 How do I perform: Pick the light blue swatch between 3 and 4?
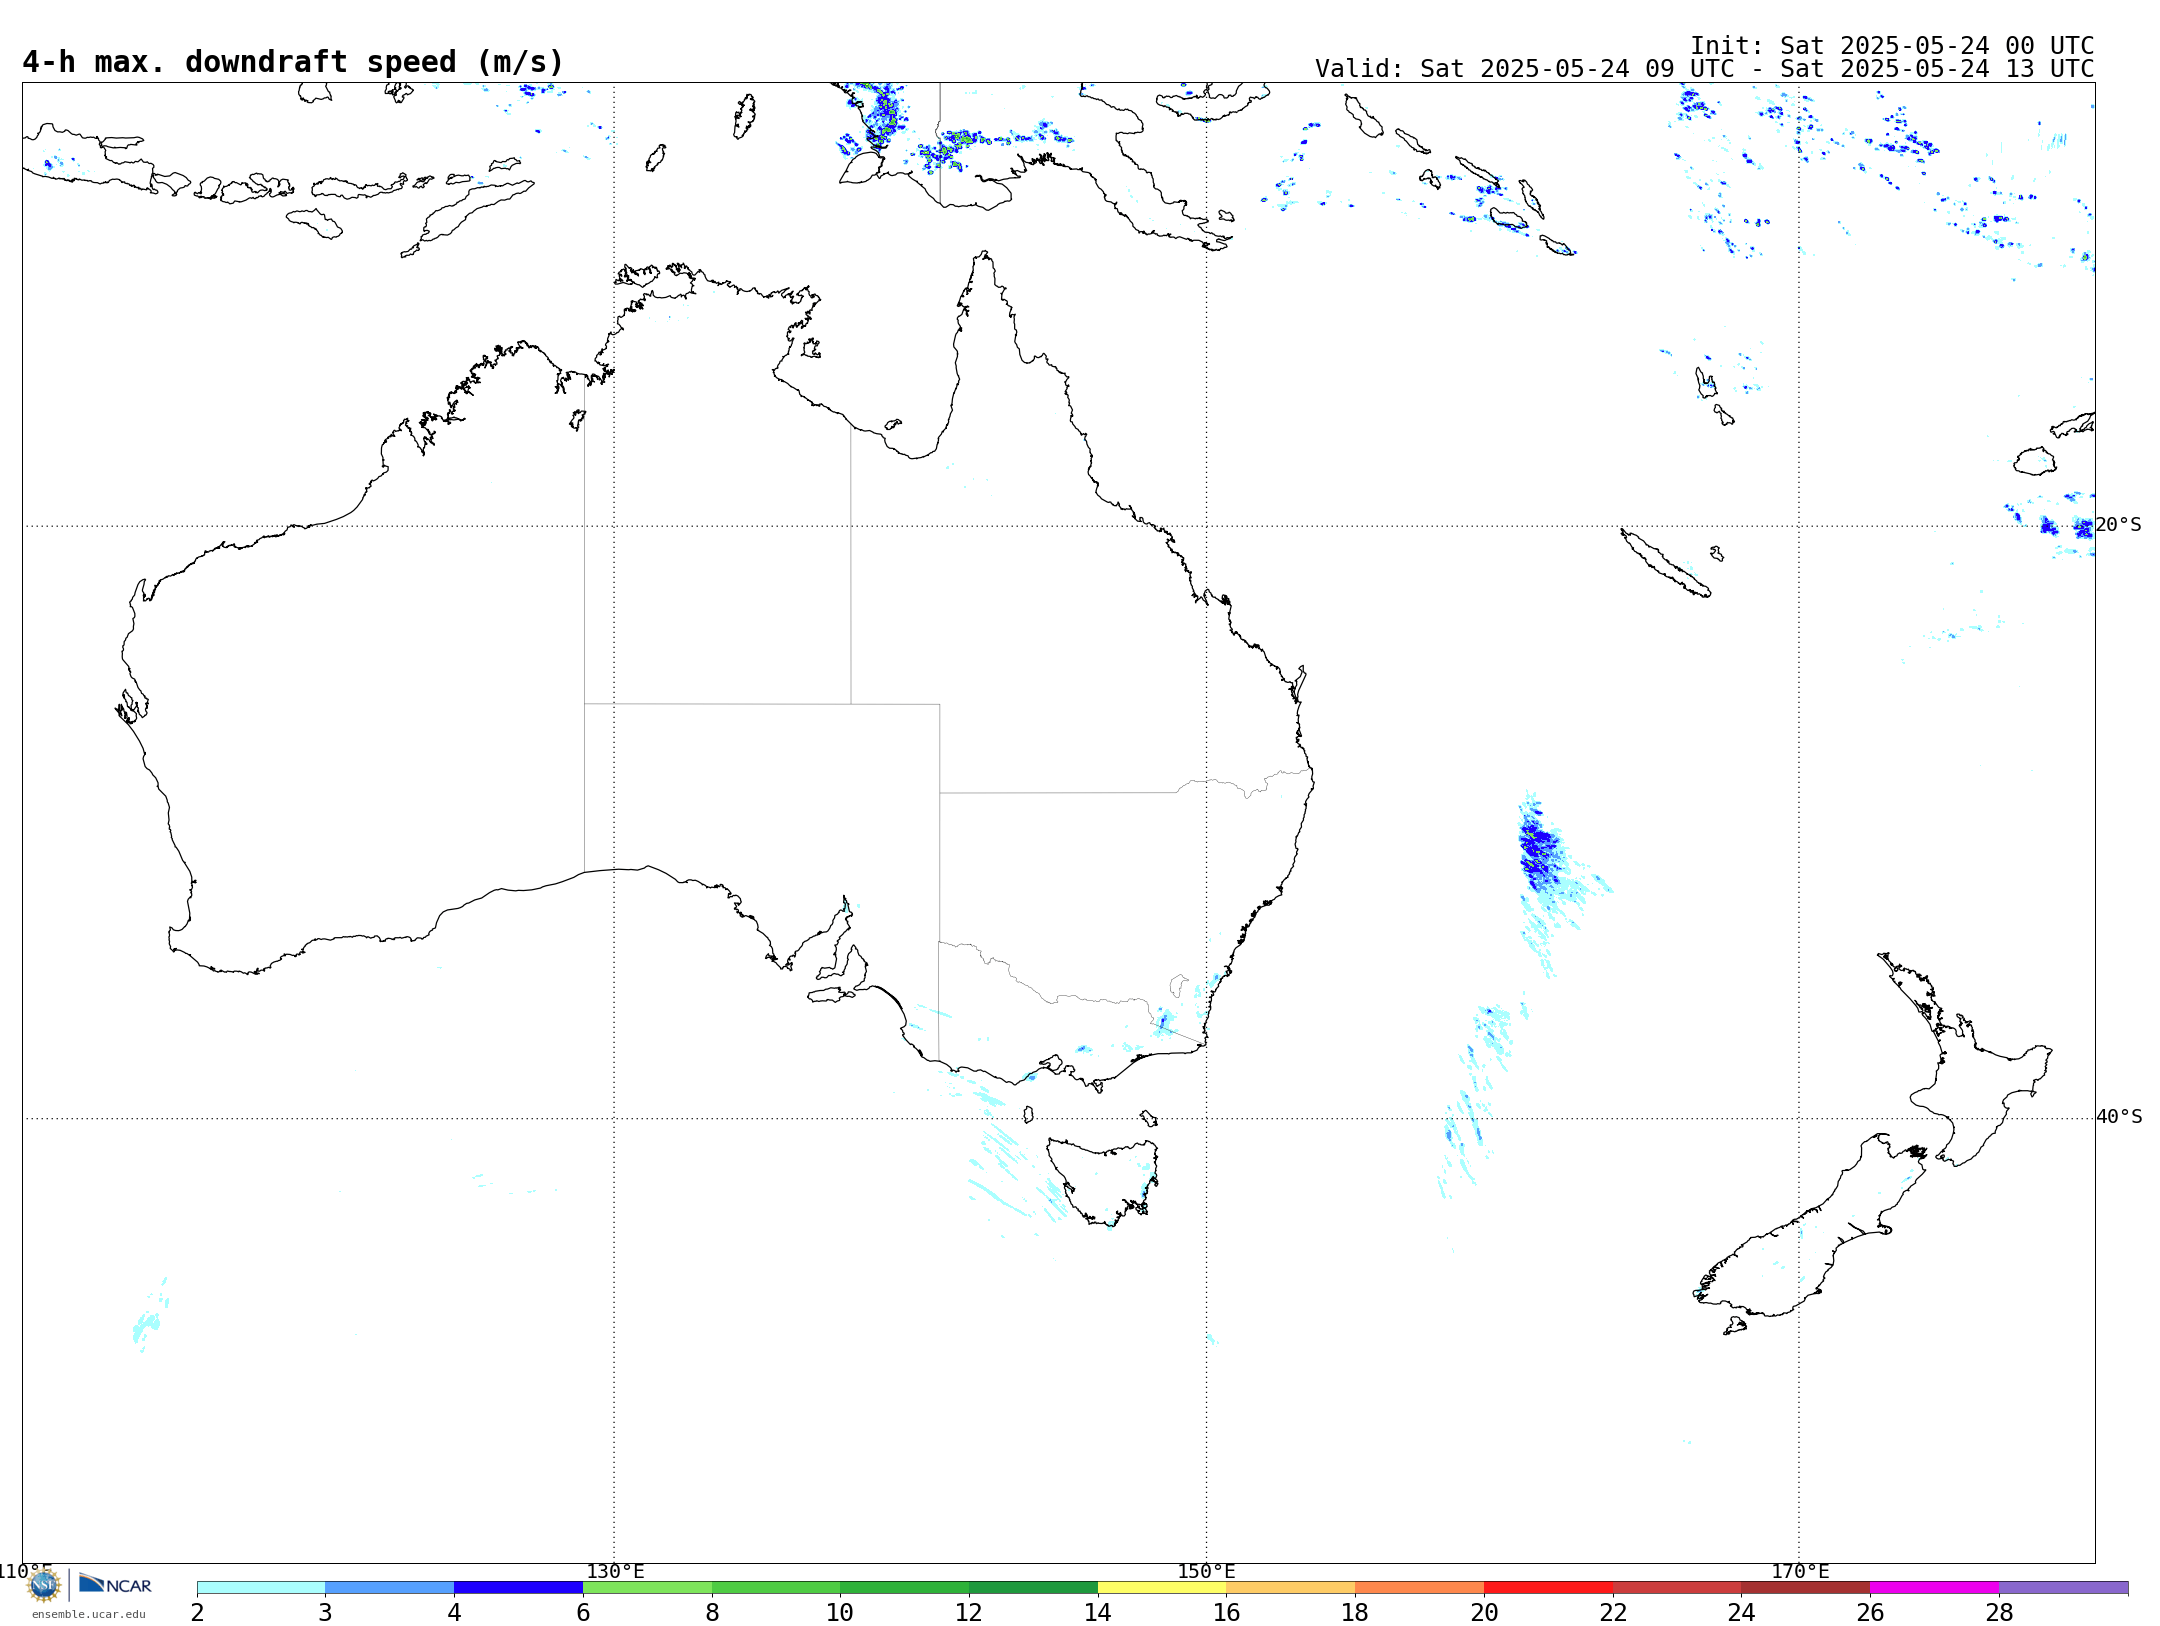[x=389, y=1587]
